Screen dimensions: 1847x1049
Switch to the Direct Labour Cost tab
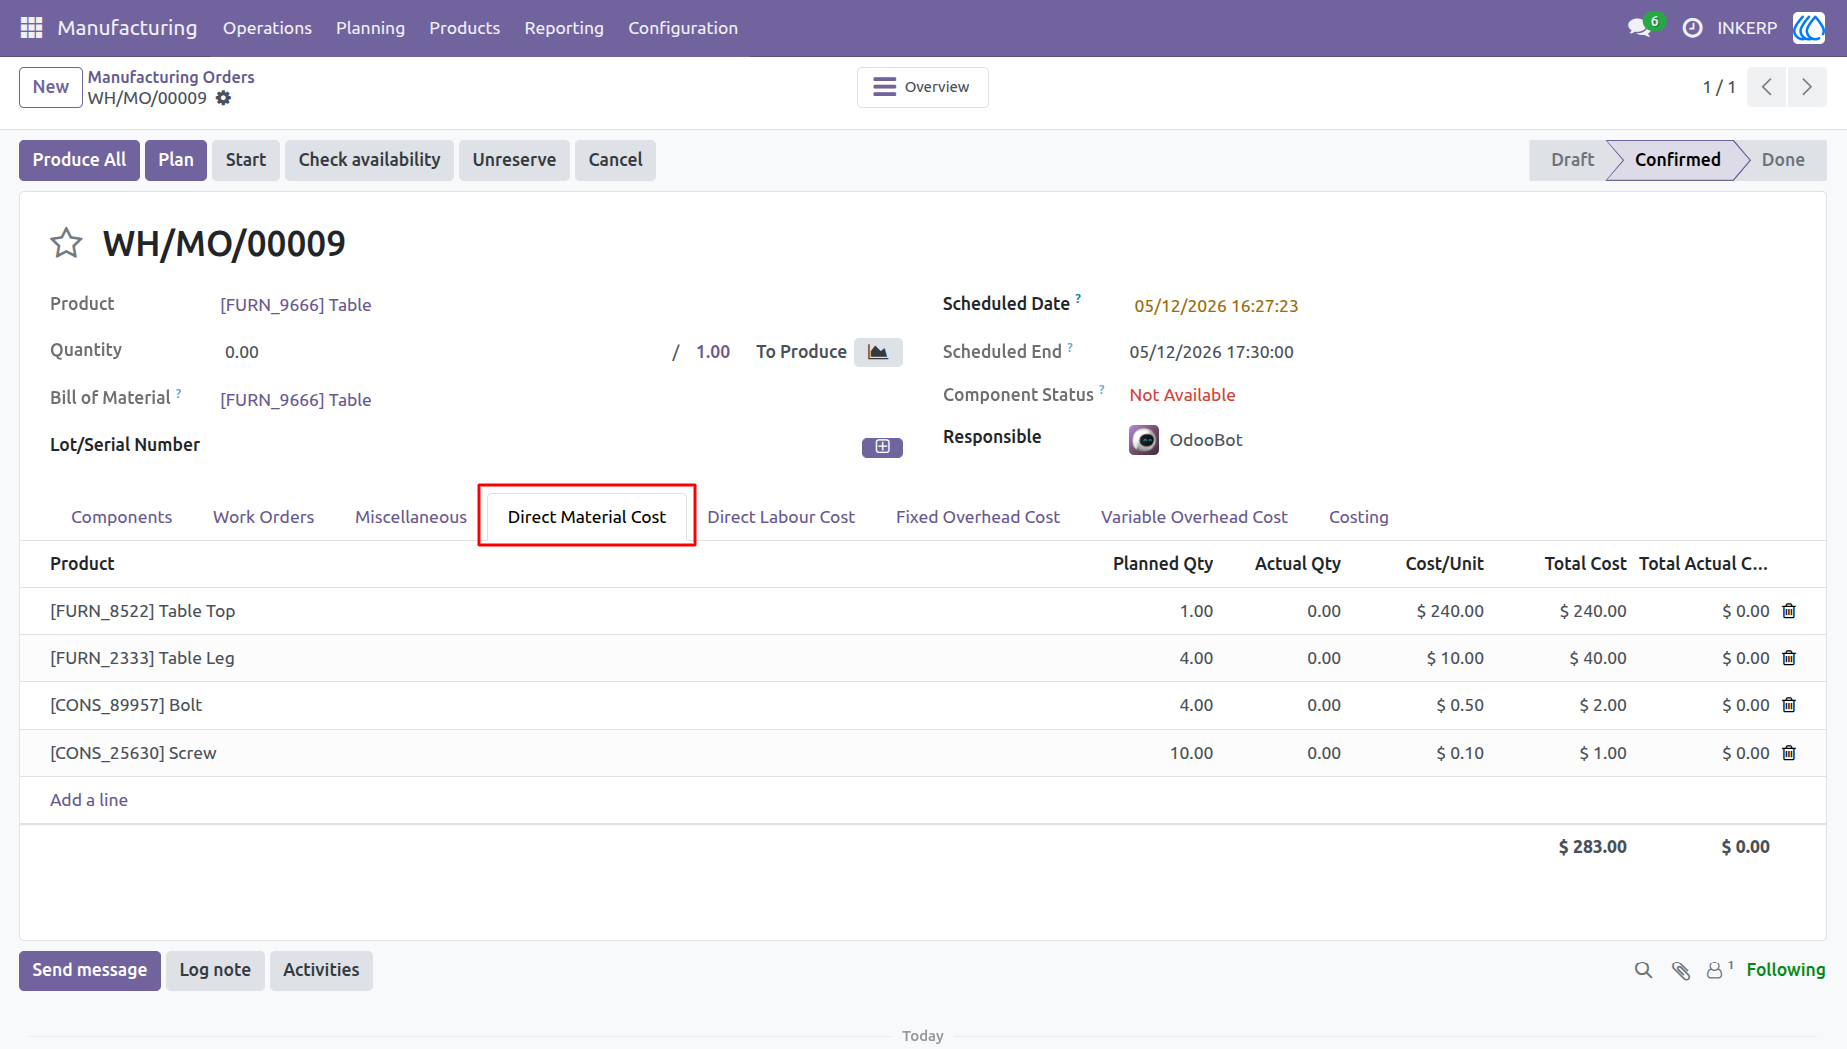(x=781, y=517)
